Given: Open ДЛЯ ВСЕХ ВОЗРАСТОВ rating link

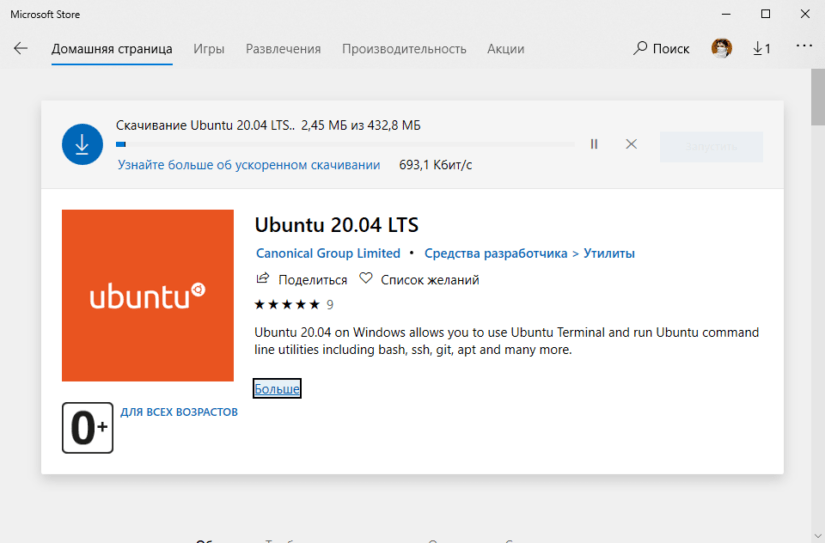Looking at the screenshot, I should 179,412.
